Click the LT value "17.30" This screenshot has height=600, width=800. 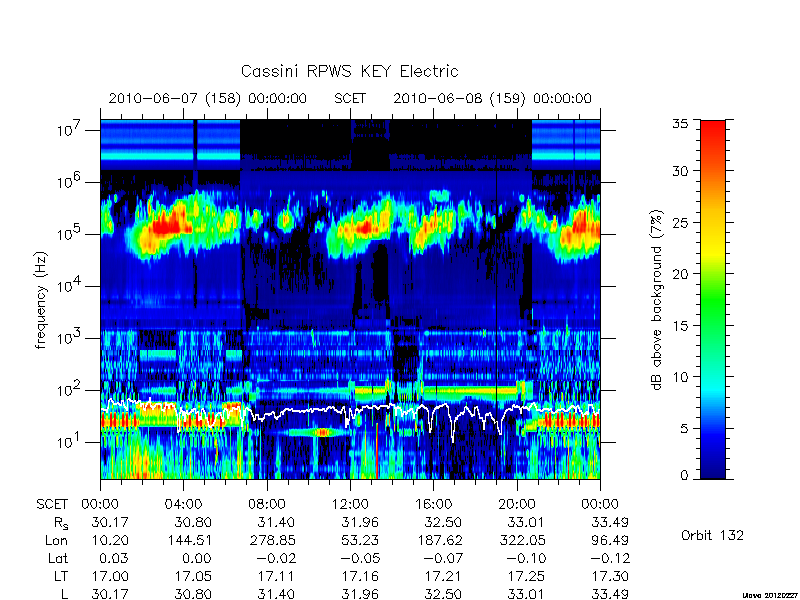(x=610, y=577)
